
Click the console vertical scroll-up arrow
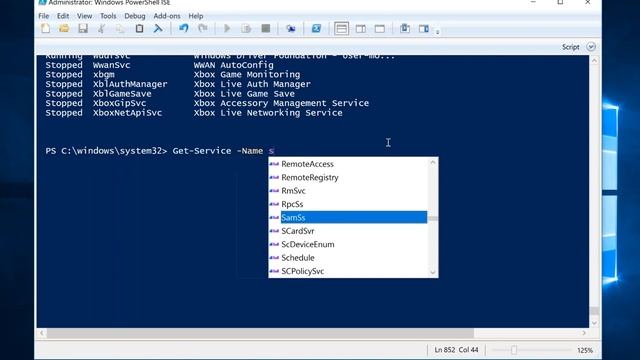594,61
